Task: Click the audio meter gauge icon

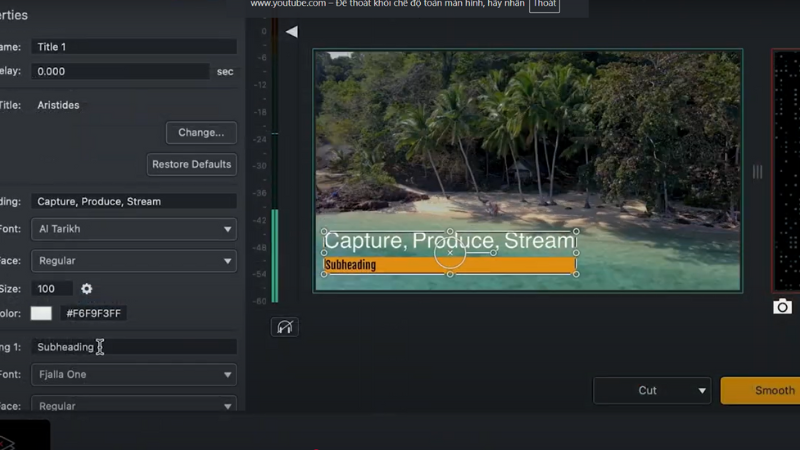Action: [285, 327]
